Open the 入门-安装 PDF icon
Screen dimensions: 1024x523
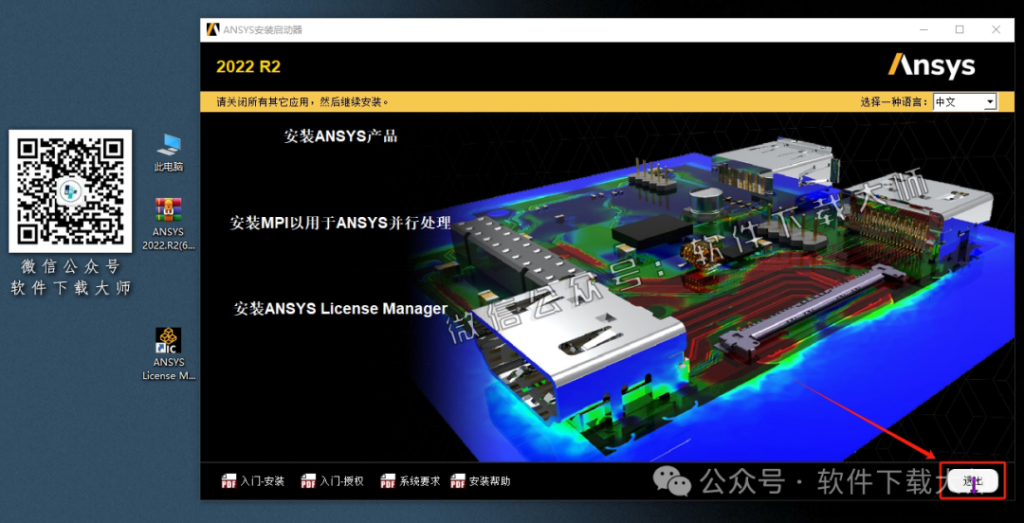point(229,482)
